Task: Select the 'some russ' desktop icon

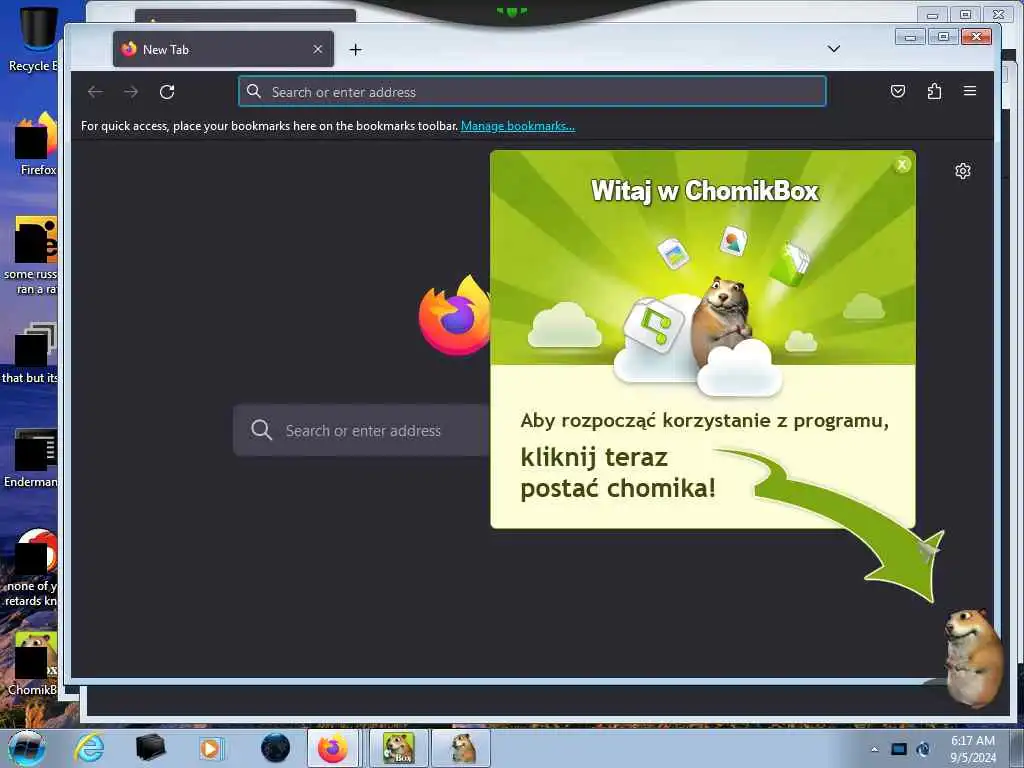Action: (x=33, y=255)
